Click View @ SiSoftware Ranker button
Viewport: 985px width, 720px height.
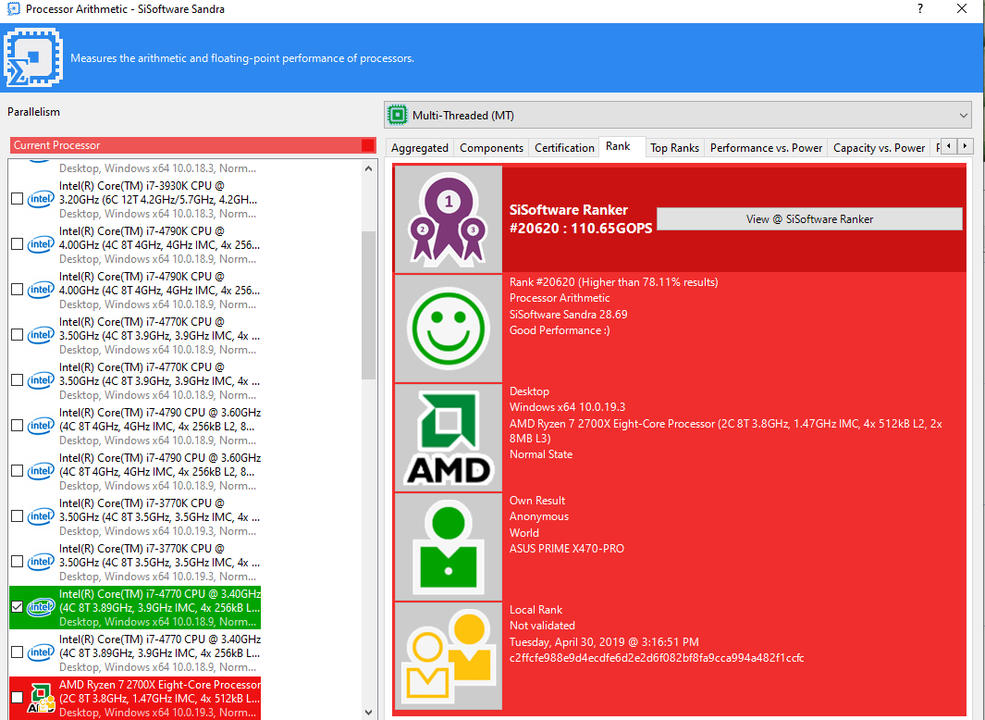[x=809, y=219]
